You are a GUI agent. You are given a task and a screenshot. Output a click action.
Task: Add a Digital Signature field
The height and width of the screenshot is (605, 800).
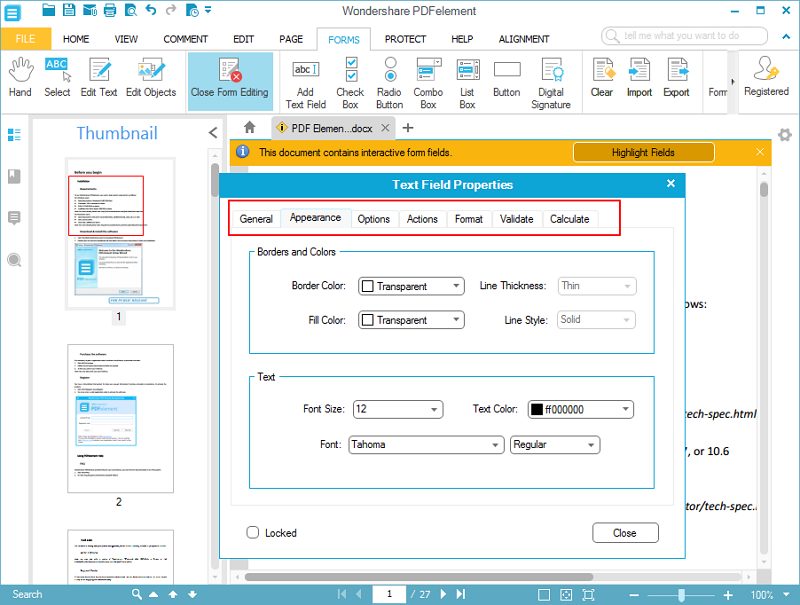point(551,84)
